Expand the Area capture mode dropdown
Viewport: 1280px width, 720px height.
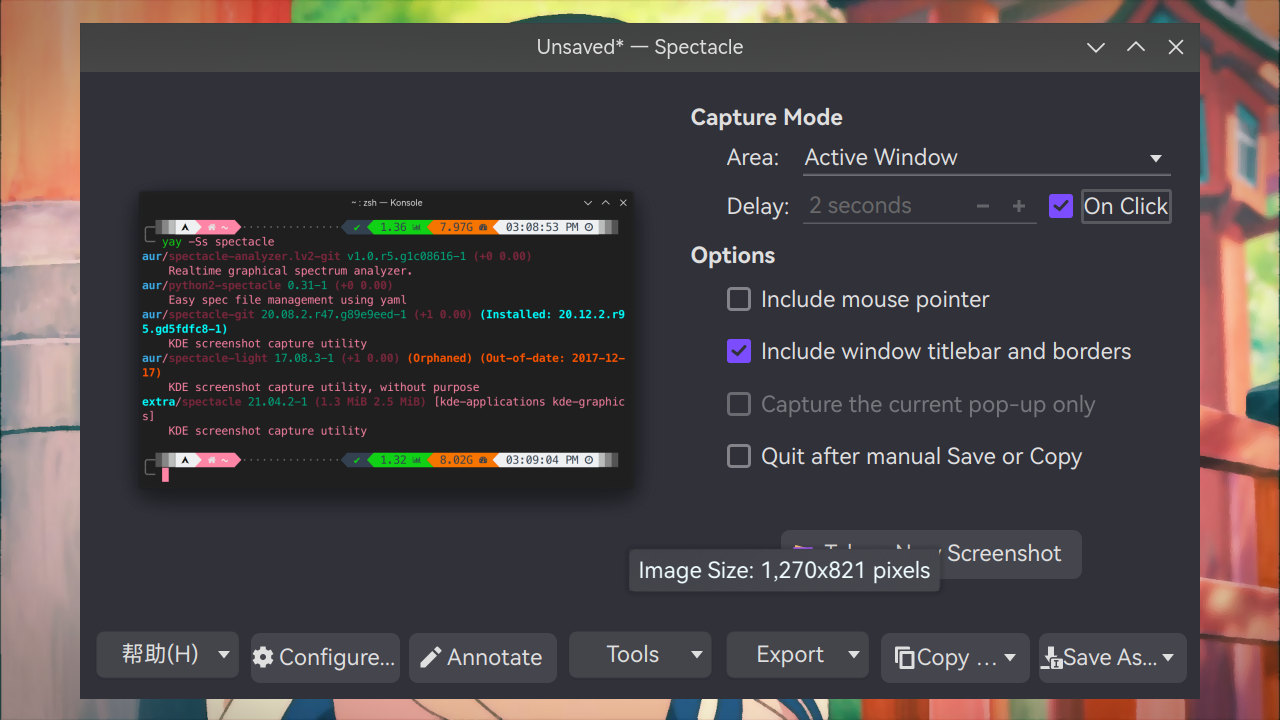[986, 158]
